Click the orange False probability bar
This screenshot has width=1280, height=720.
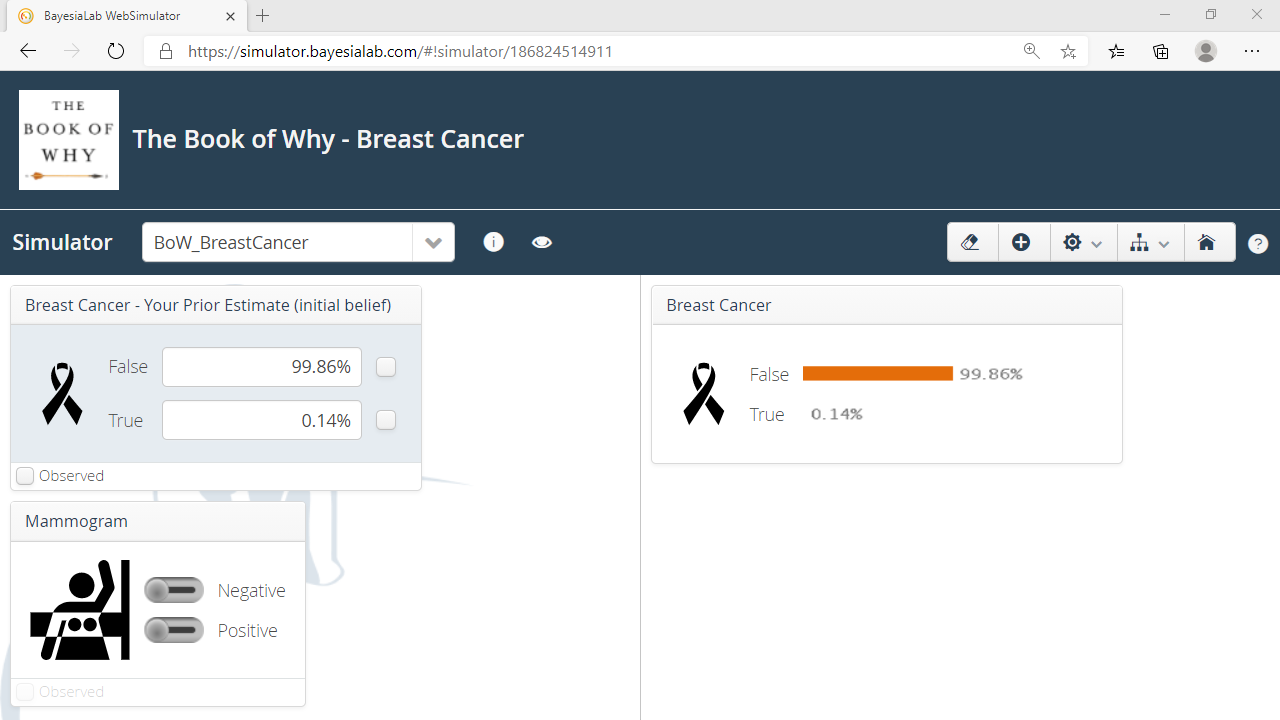pos(877,373)
